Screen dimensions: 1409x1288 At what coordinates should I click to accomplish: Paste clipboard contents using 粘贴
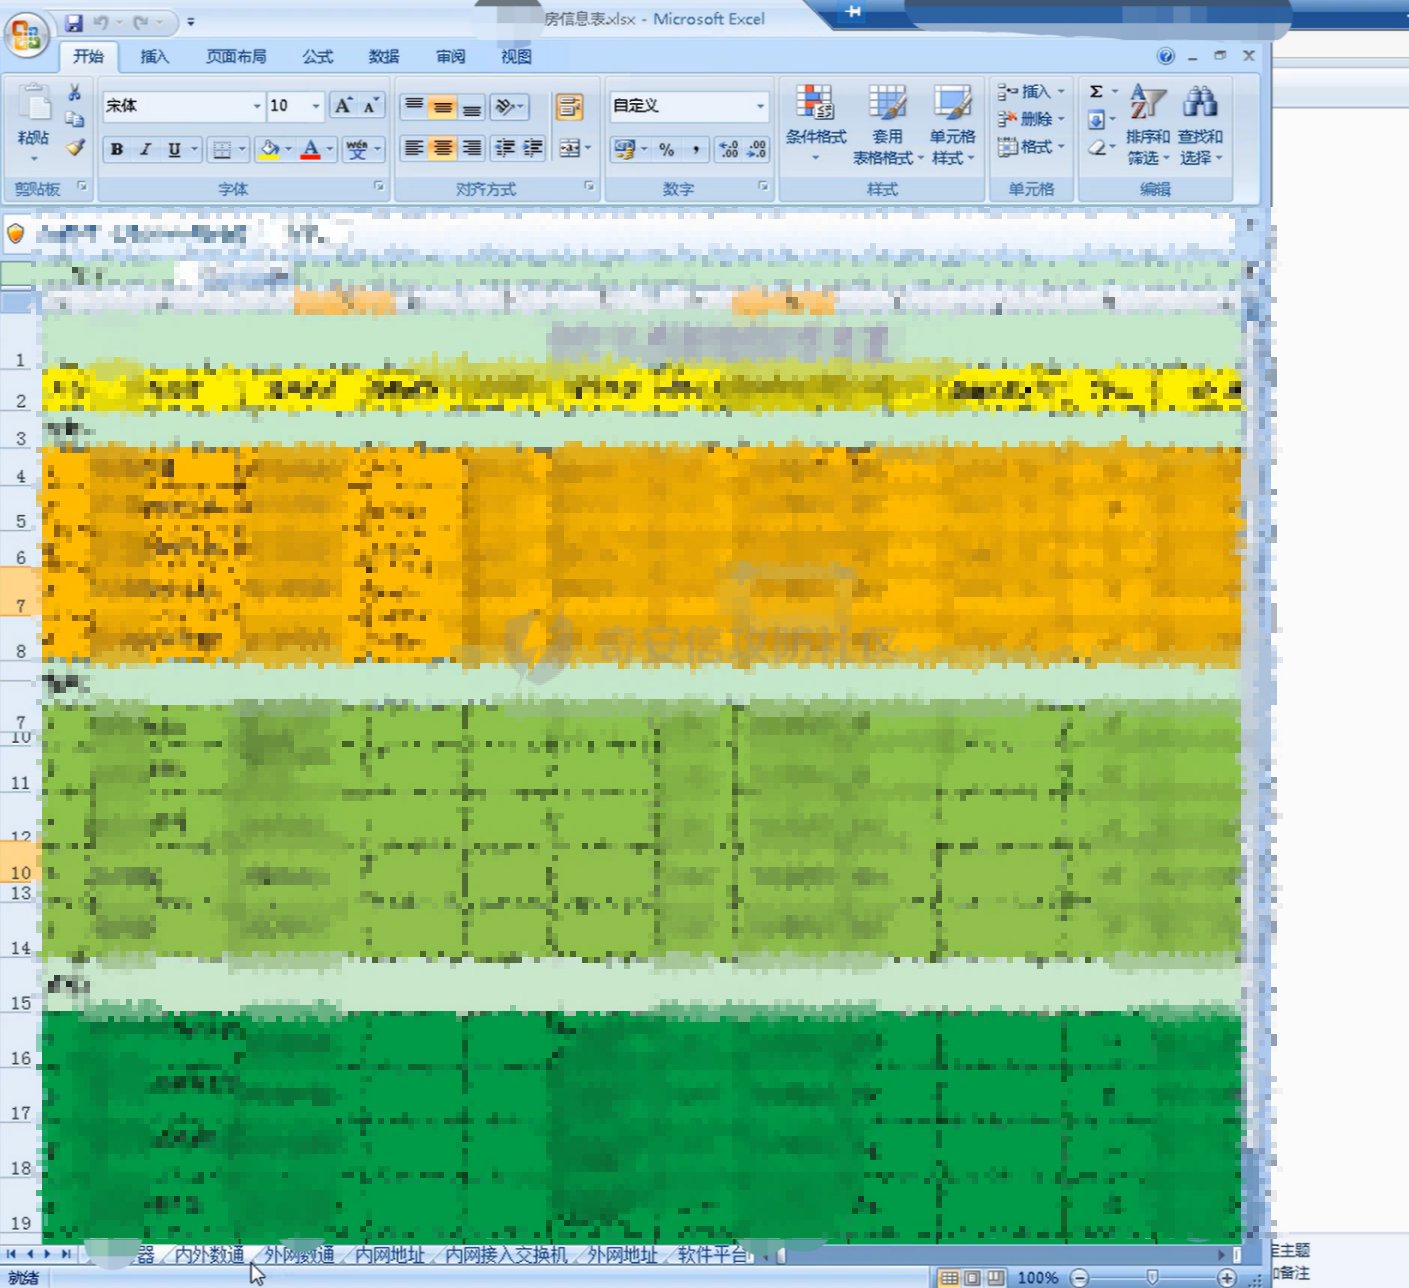33,122
